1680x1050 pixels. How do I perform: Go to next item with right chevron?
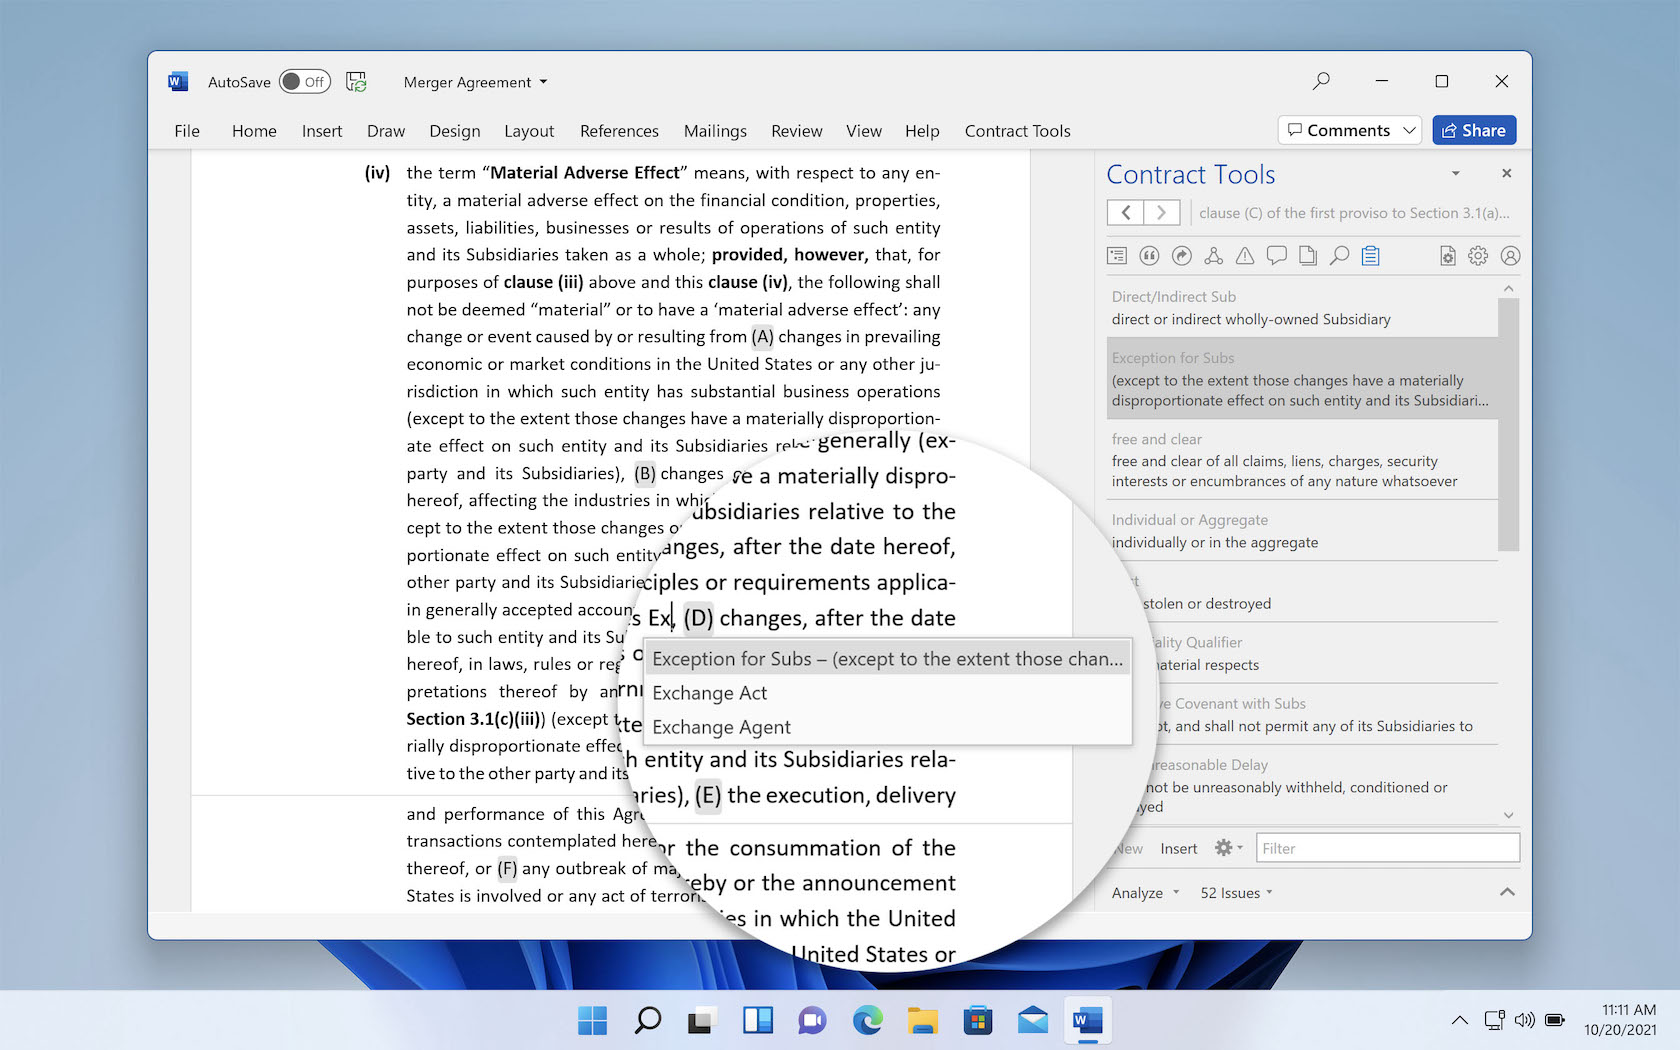[x=1161, y=212]
